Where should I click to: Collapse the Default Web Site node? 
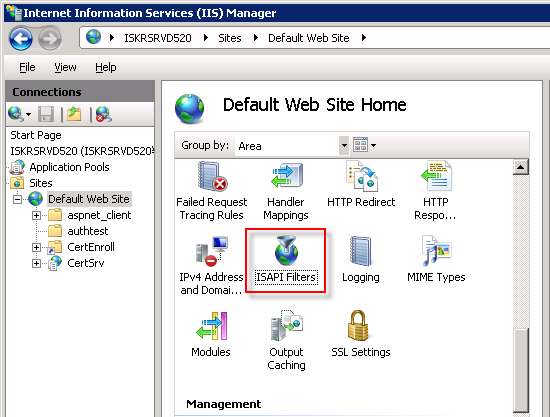(x=17, y=199)
